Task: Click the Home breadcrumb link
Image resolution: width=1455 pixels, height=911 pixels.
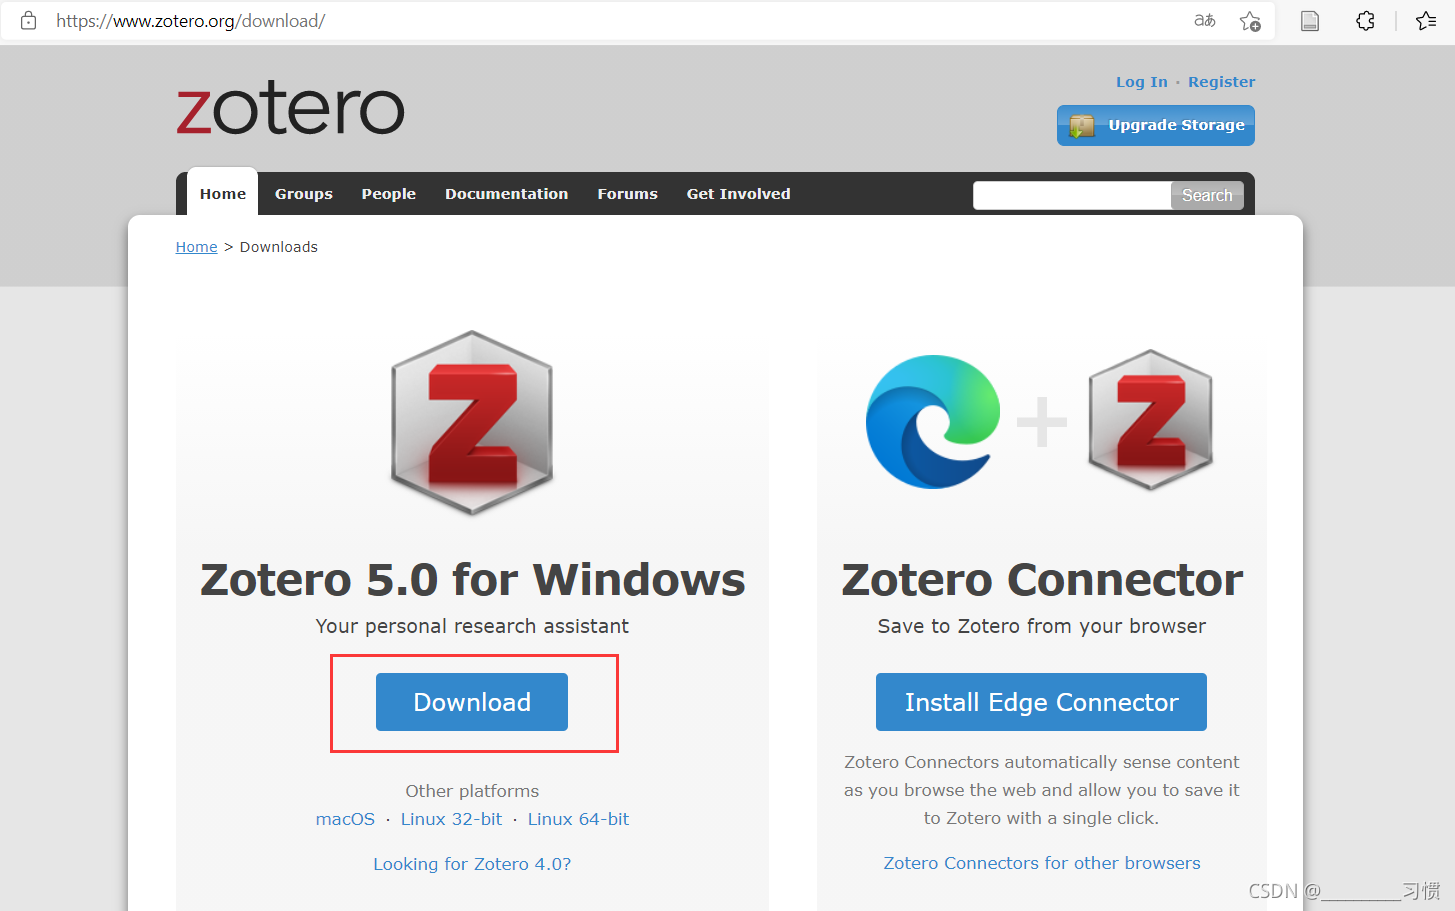Action: coord(196,247)
